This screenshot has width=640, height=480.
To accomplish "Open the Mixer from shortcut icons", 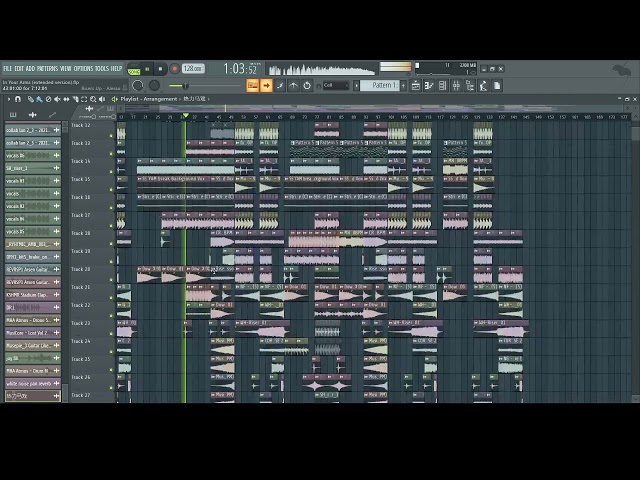I will 456,86.
